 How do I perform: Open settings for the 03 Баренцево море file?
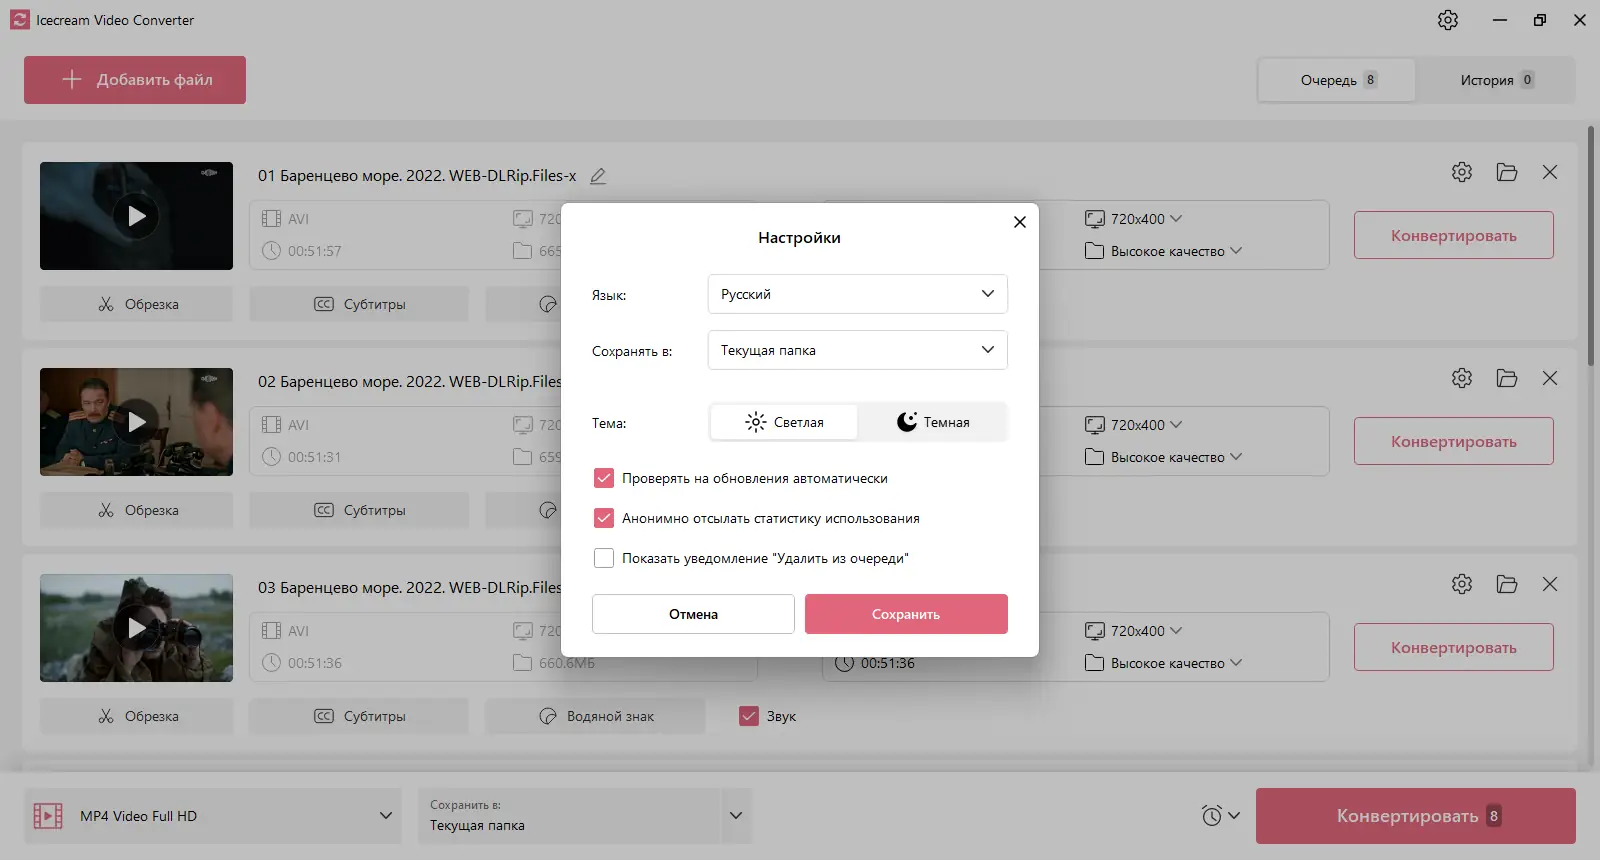click(1462, 584)
